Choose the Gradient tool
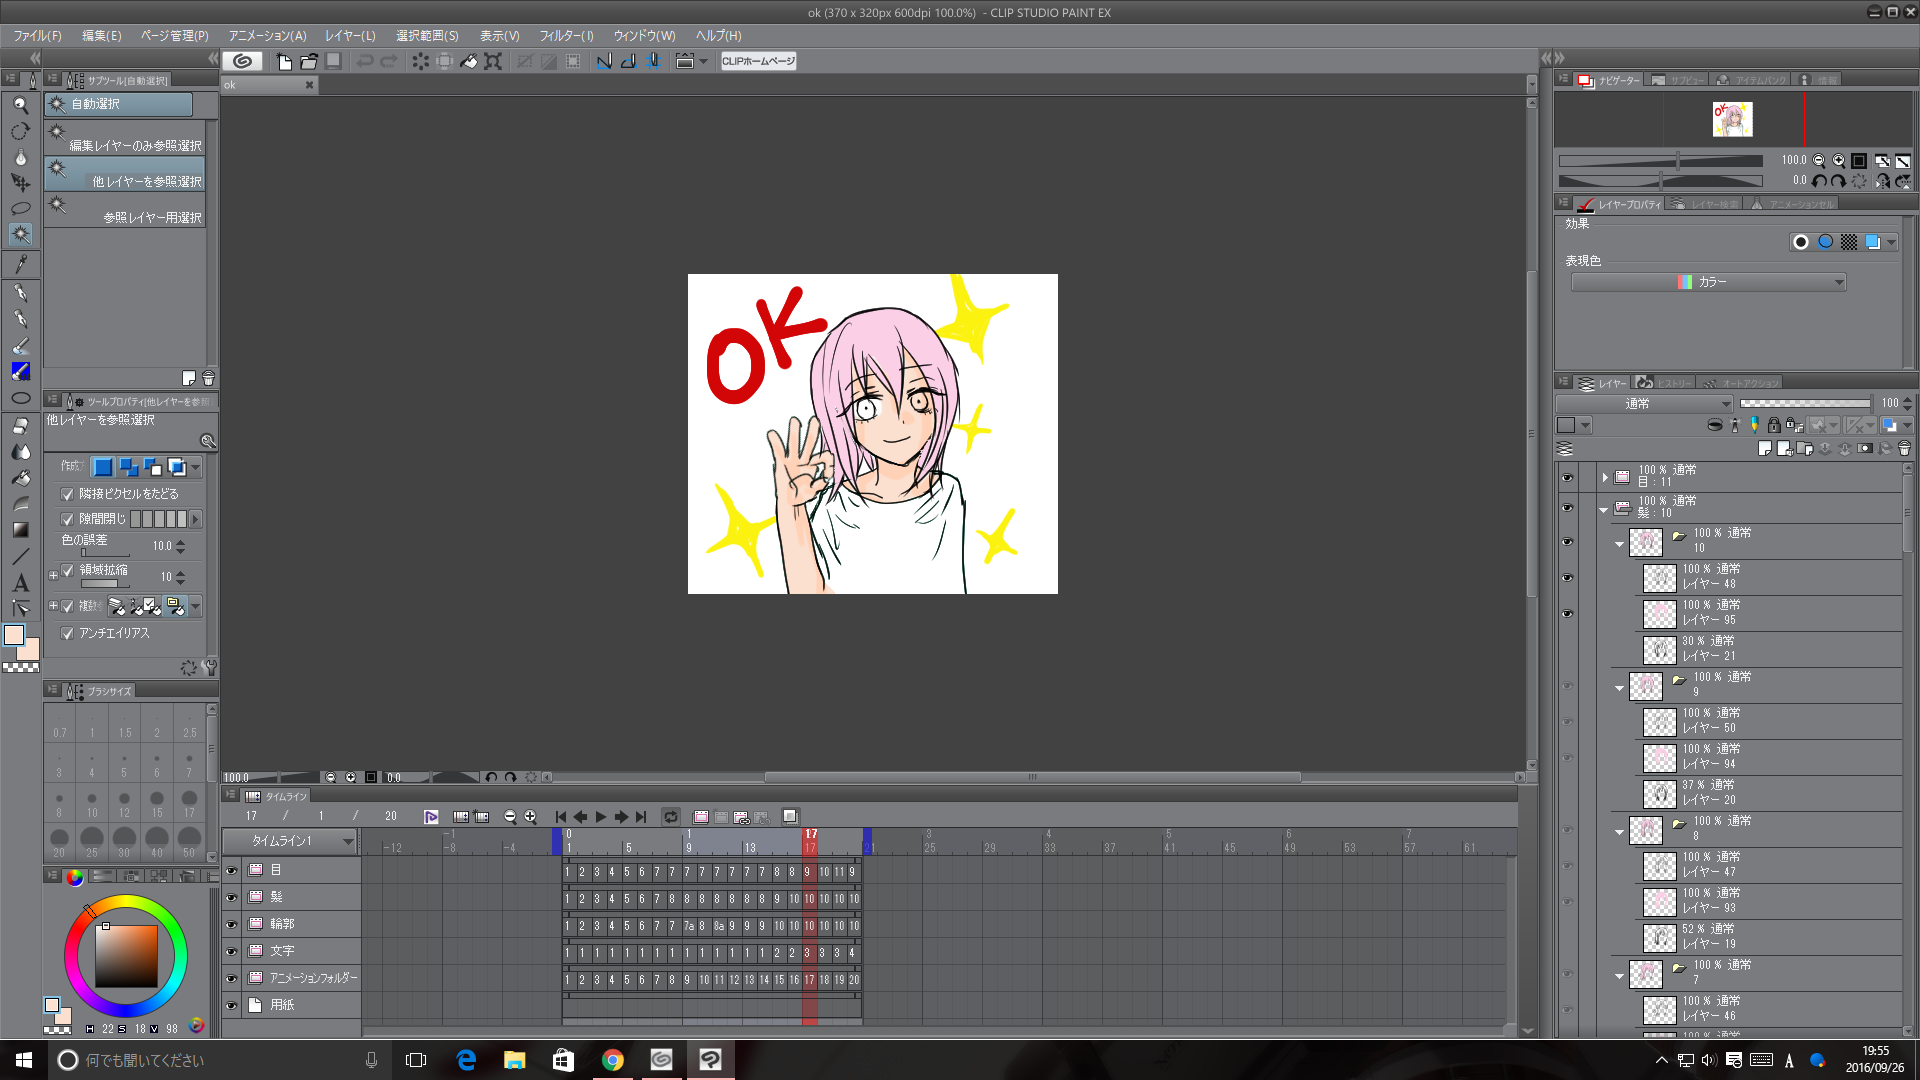 point(20,530)
